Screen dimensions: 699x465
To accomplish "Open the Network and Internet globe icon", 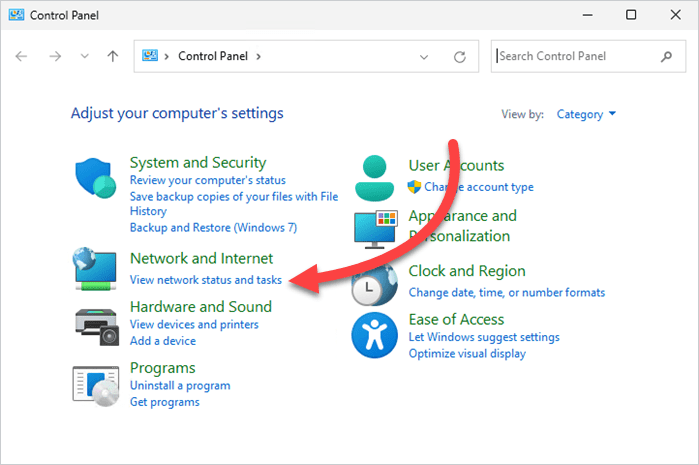I will 95,269.
